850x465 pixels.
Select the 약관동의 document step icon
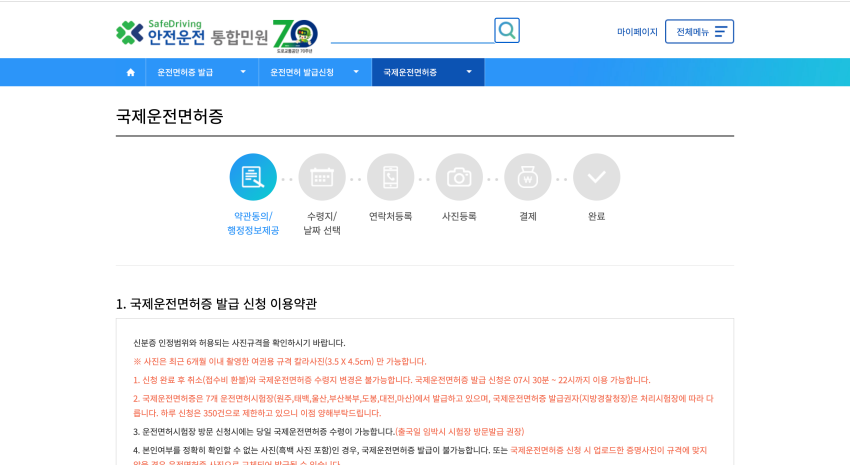tap(253, 177)
